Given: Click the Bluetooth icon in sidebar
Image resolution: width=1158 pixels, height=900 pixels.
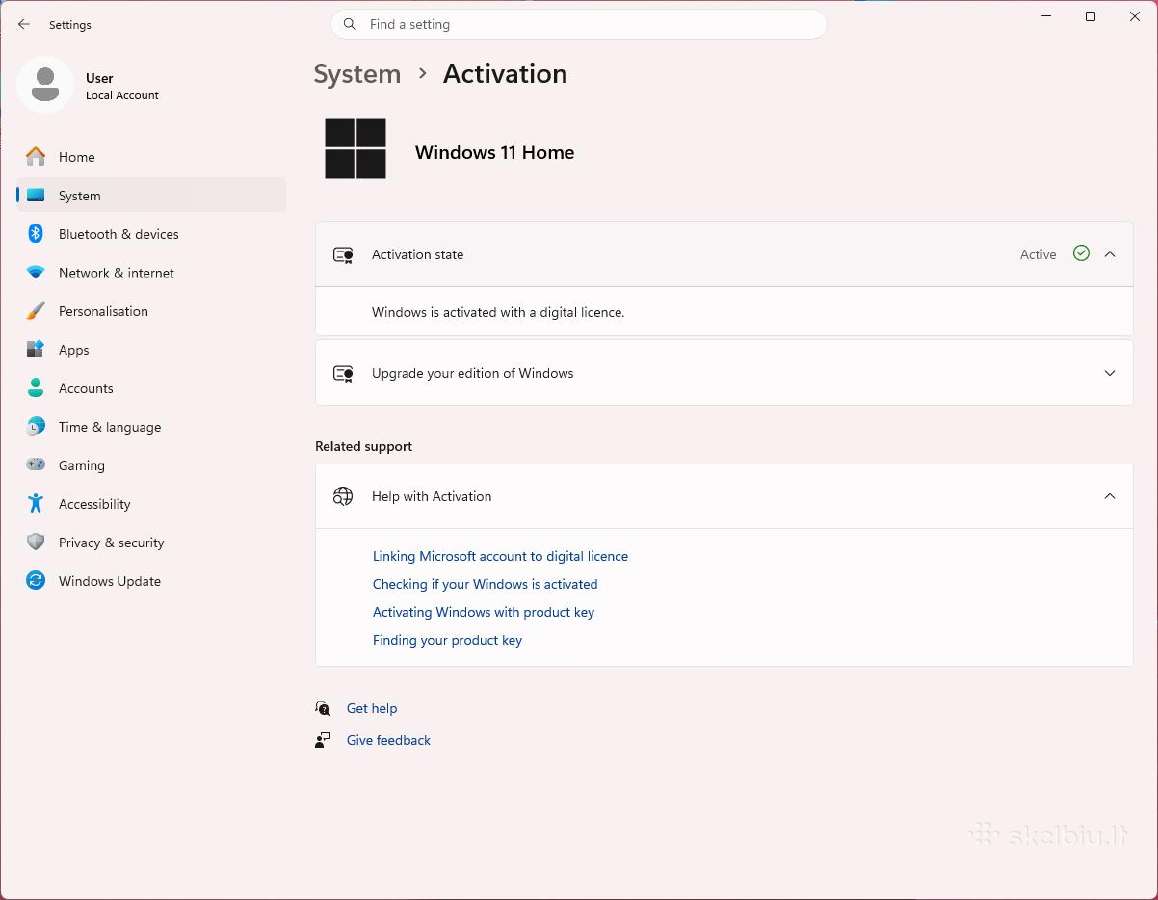Looking at the screenshot, I should (x=35, y=234).
